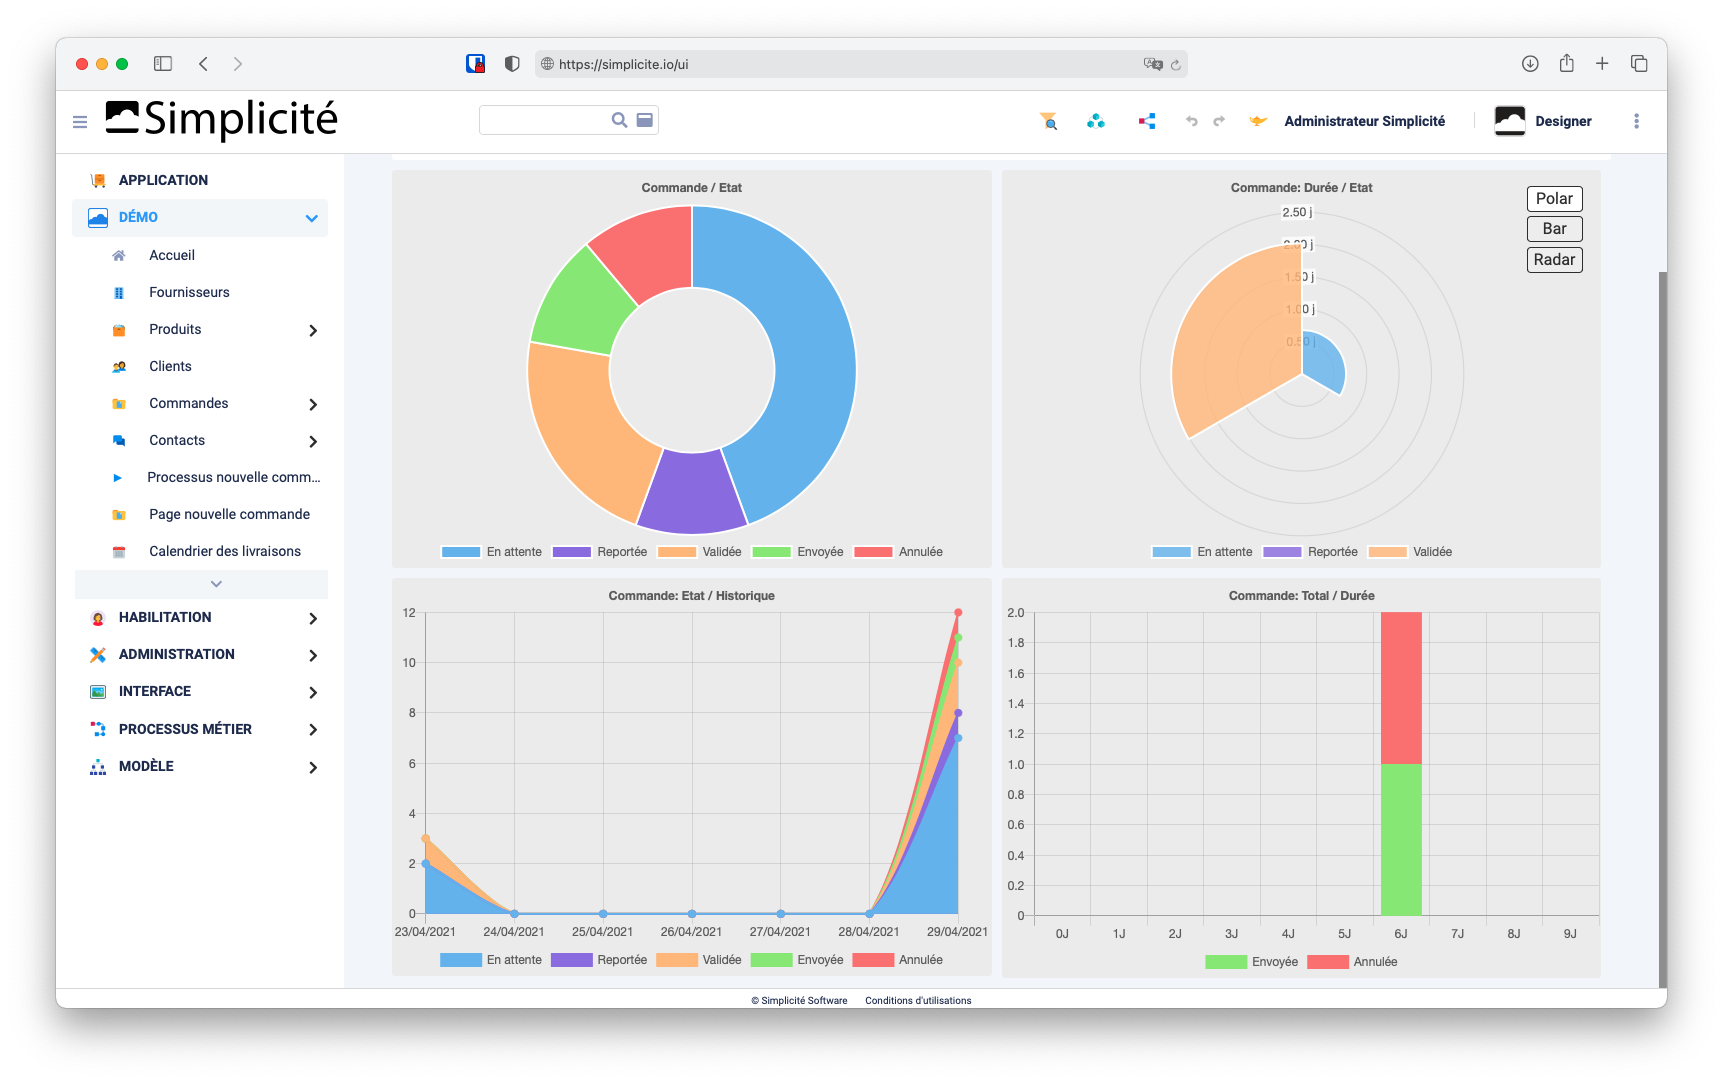The image size is (1723, 1082).
Task: Toggle Envoyée in donut chart legend
Action: [798, 552]
